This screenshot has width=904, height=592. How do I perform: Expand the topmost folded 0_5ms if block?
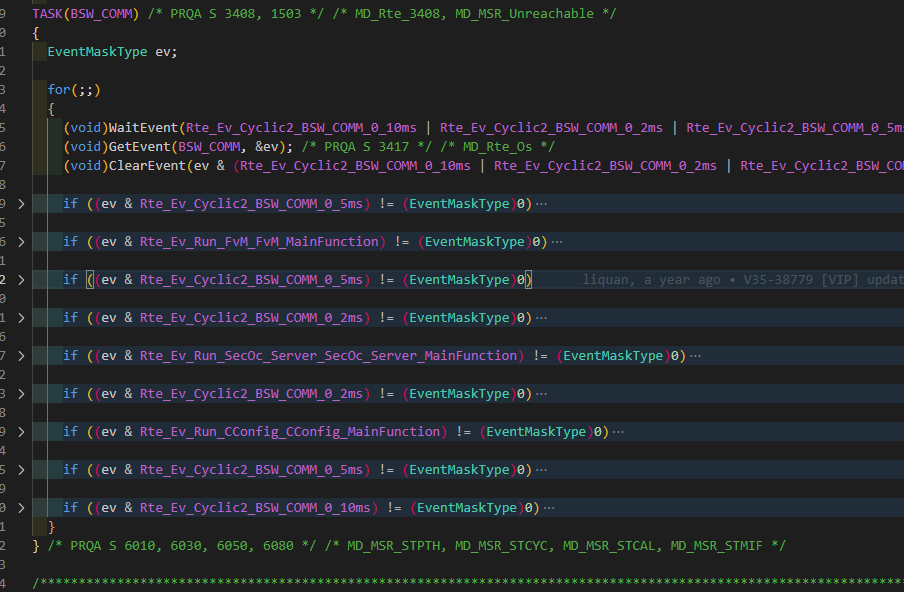tap(23, 204)
